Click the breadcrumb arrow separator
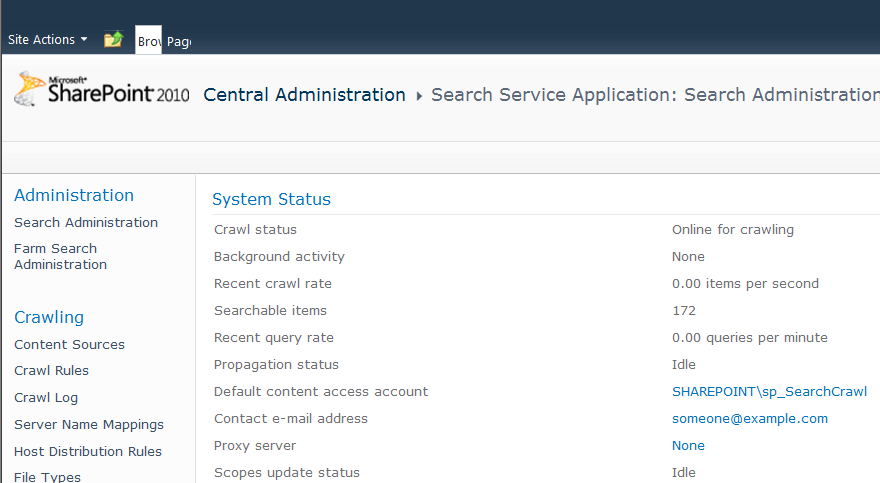The height and width of the screenshot is (483, 880). [419, 96]
